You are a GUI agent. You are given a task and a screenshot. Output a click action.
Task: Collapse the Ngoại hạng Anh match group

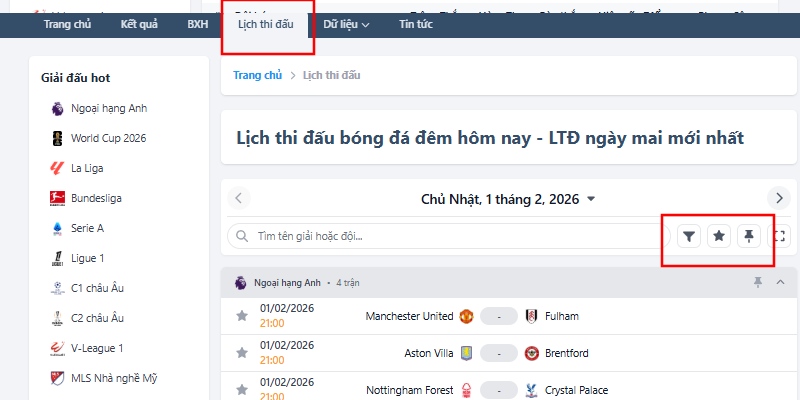[x=780, y=282]
